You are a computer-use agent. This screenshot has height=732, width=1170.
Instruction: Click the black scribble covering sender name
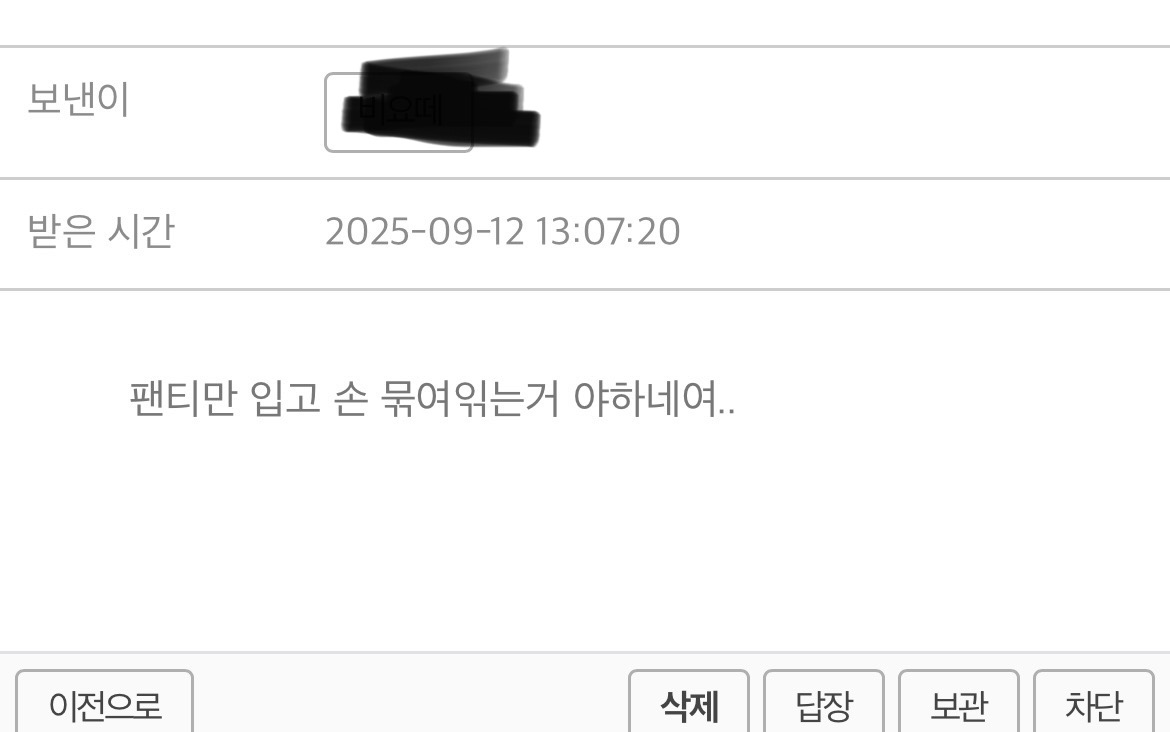click(440, 98)
